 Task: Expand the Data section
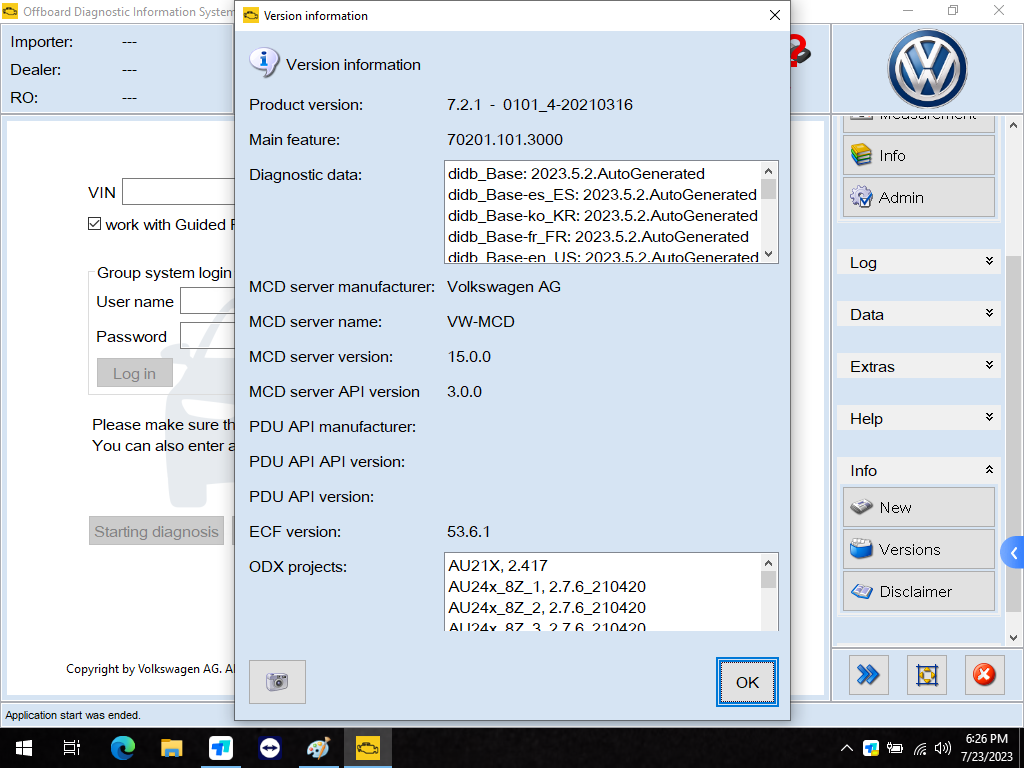click(x=918, y=314)
